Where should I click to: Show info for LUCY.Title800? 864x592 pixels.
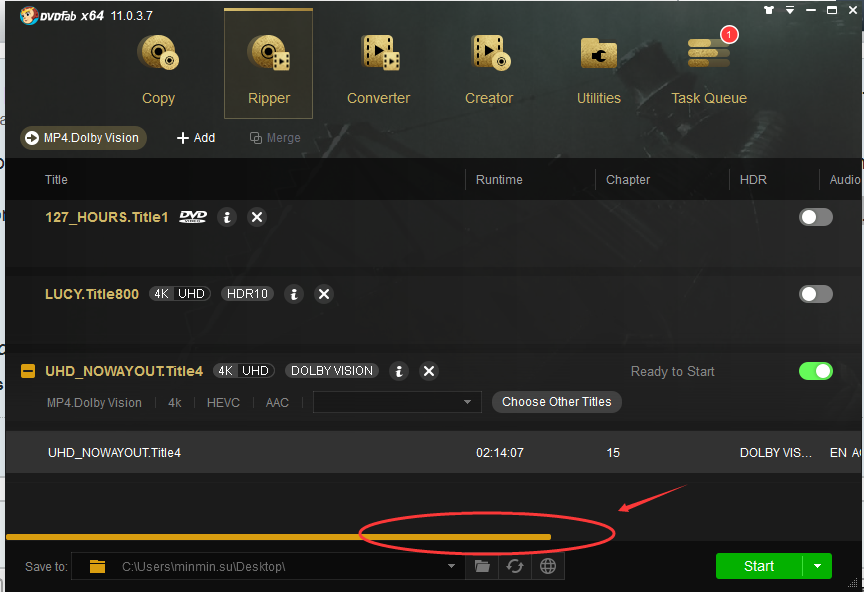[x=294, y=294]
